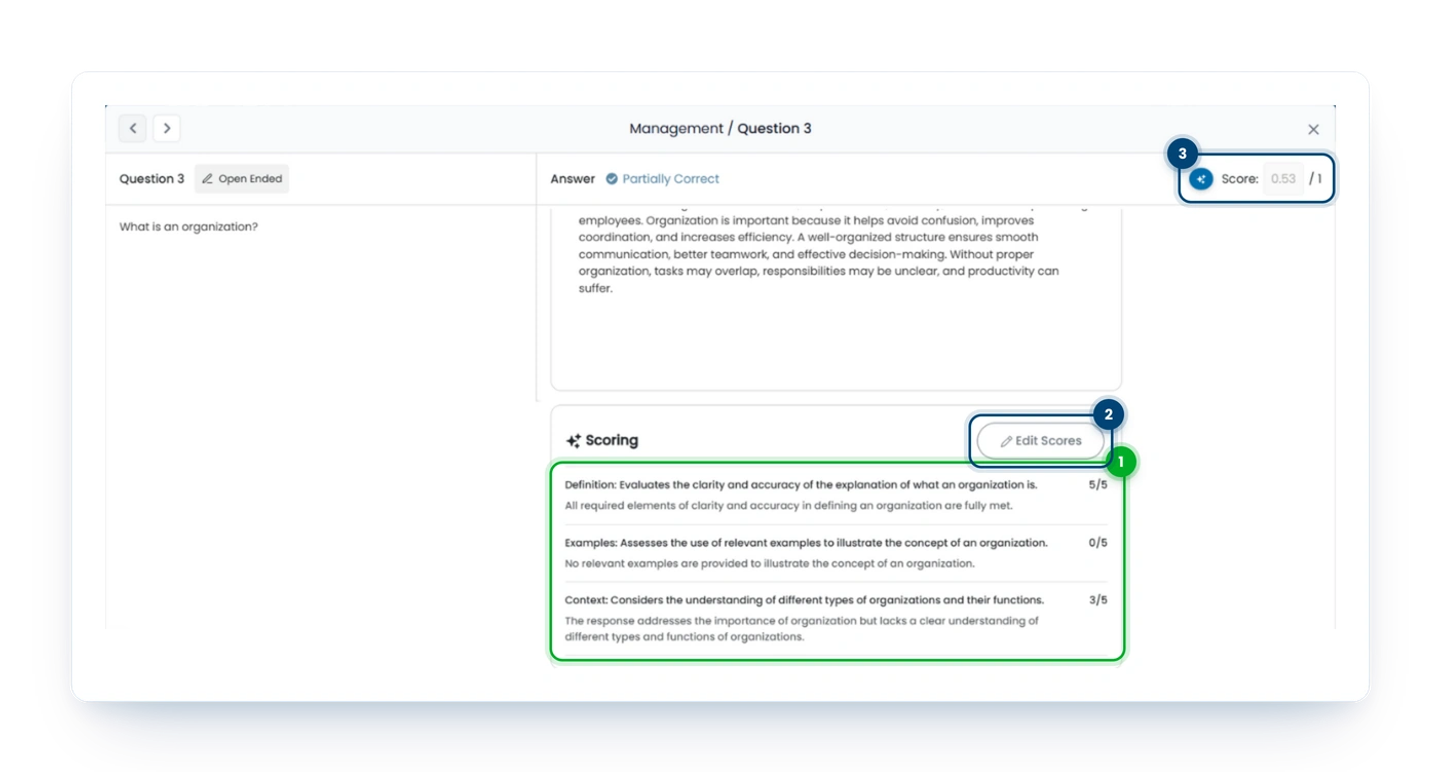Click the Scoring section heading
Screen dimensions: 1440x772
[612, 441]
